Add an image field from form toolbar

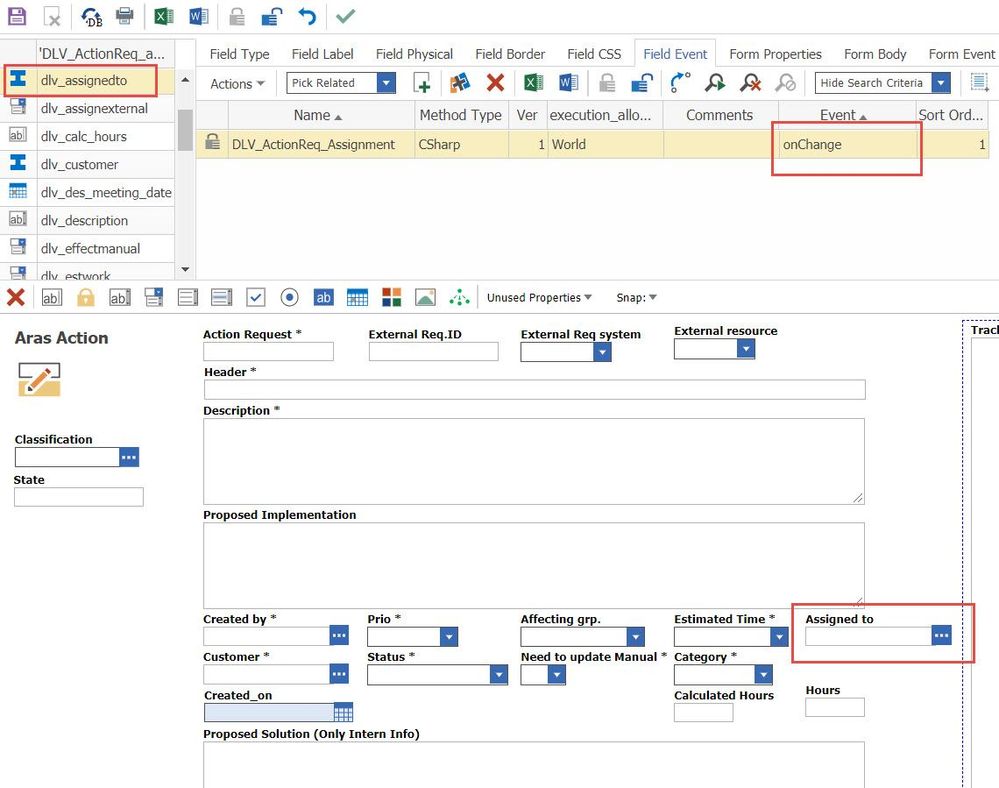point(425,297)
